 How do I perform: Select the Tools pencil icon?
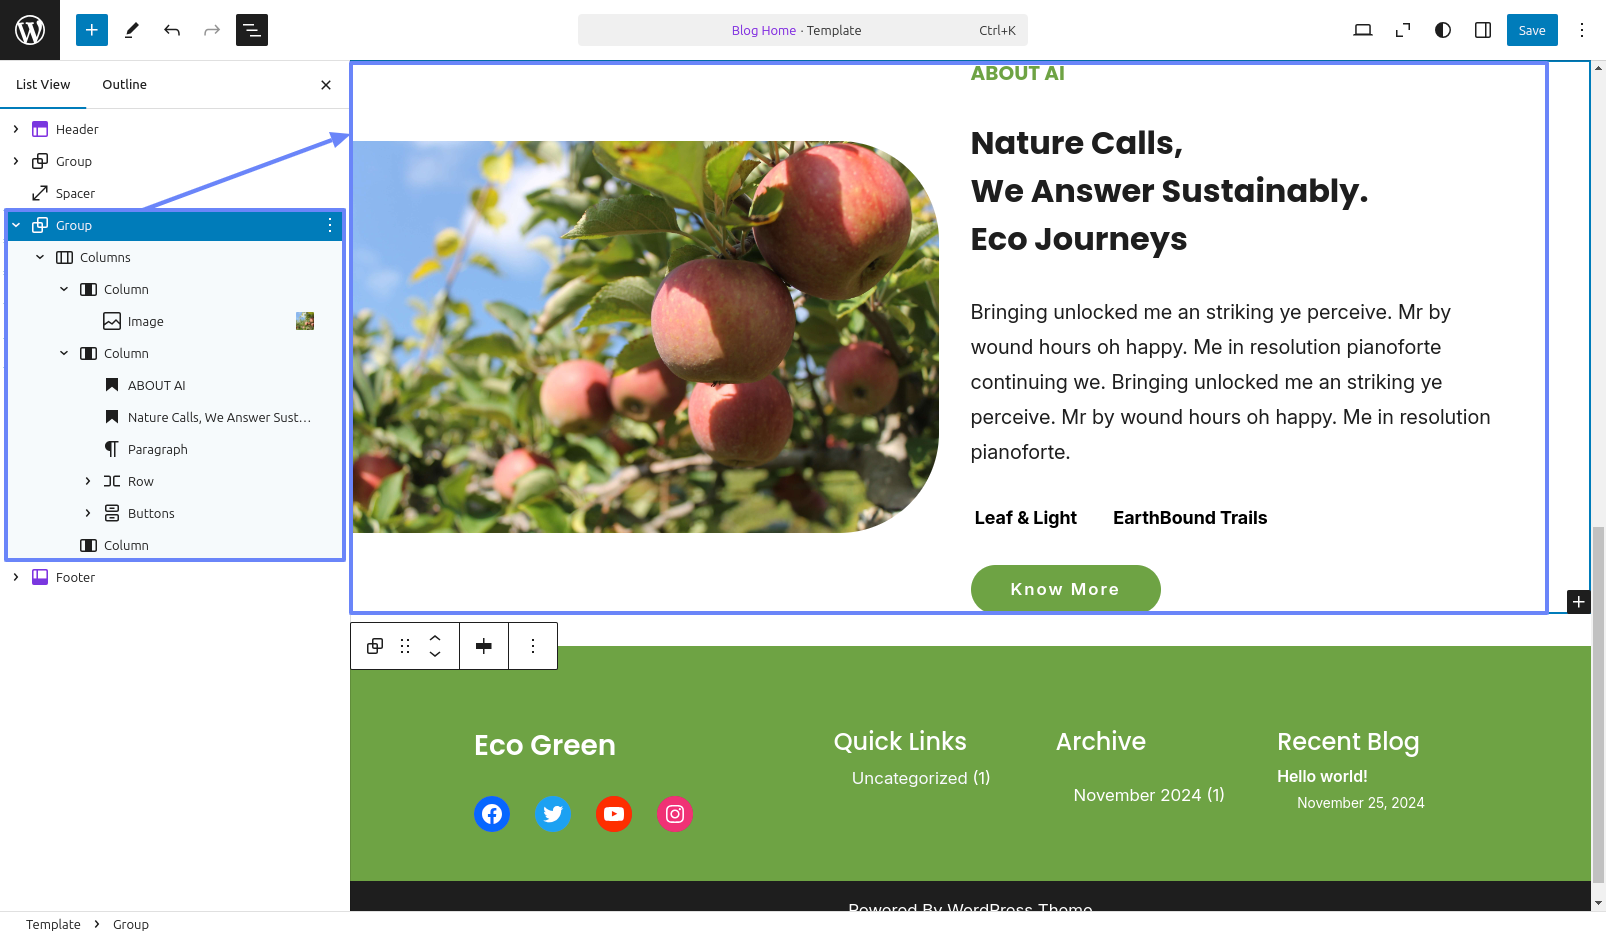pyautogui.click(x=131, y=30)
